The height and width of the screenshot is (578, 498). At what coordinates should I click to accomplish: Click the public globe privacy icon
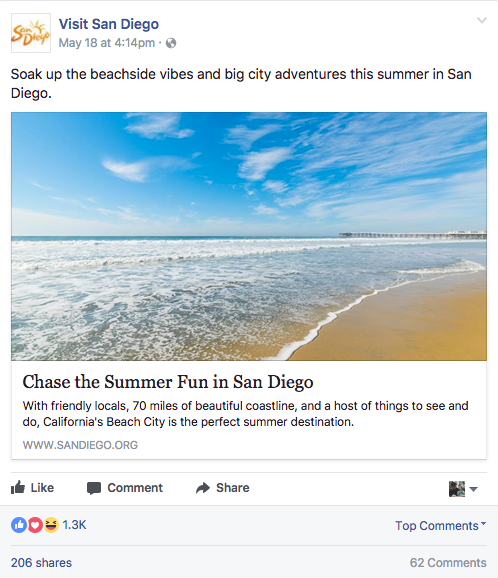pyautogui.click(x=171, y=43)
